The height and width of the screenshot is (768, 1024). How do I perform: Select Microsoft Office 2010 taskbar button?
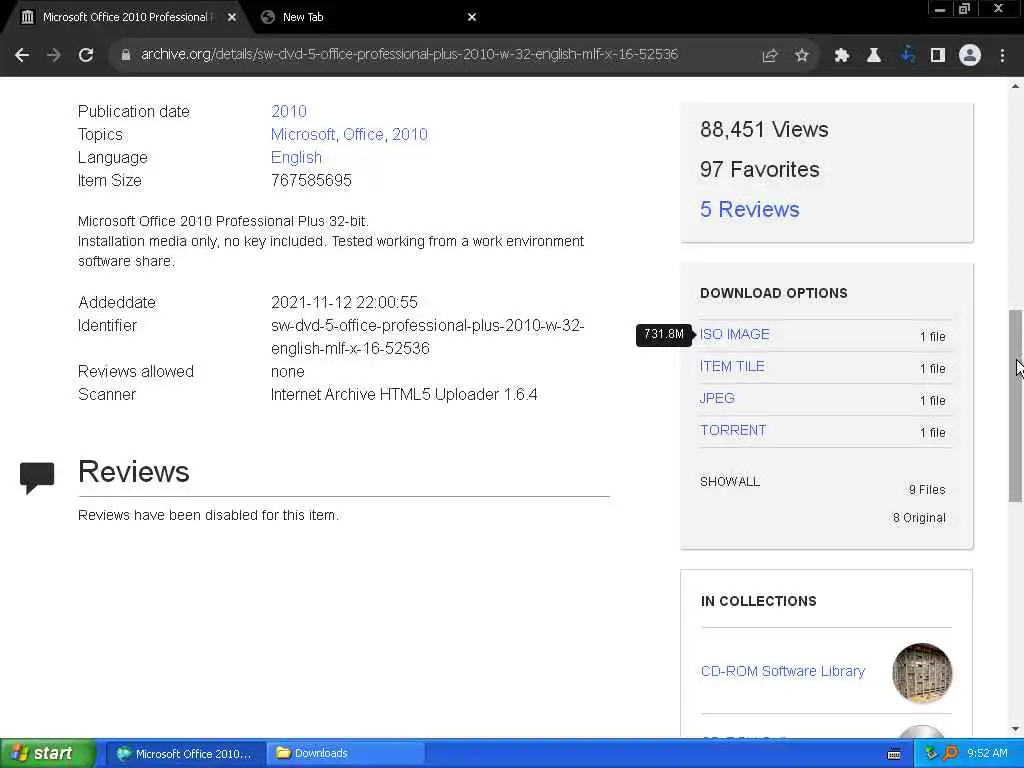point(185,754)
